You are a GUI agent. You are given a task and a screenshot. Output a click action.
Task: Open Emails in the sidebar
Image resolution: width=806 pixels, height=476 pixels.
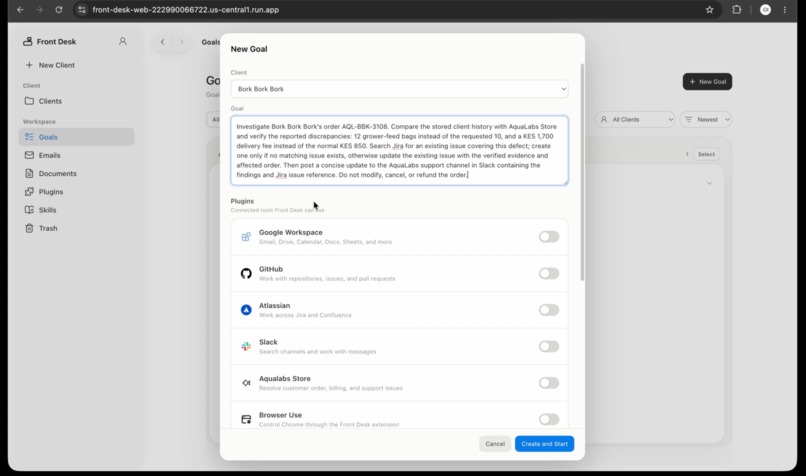coord(77,155)
